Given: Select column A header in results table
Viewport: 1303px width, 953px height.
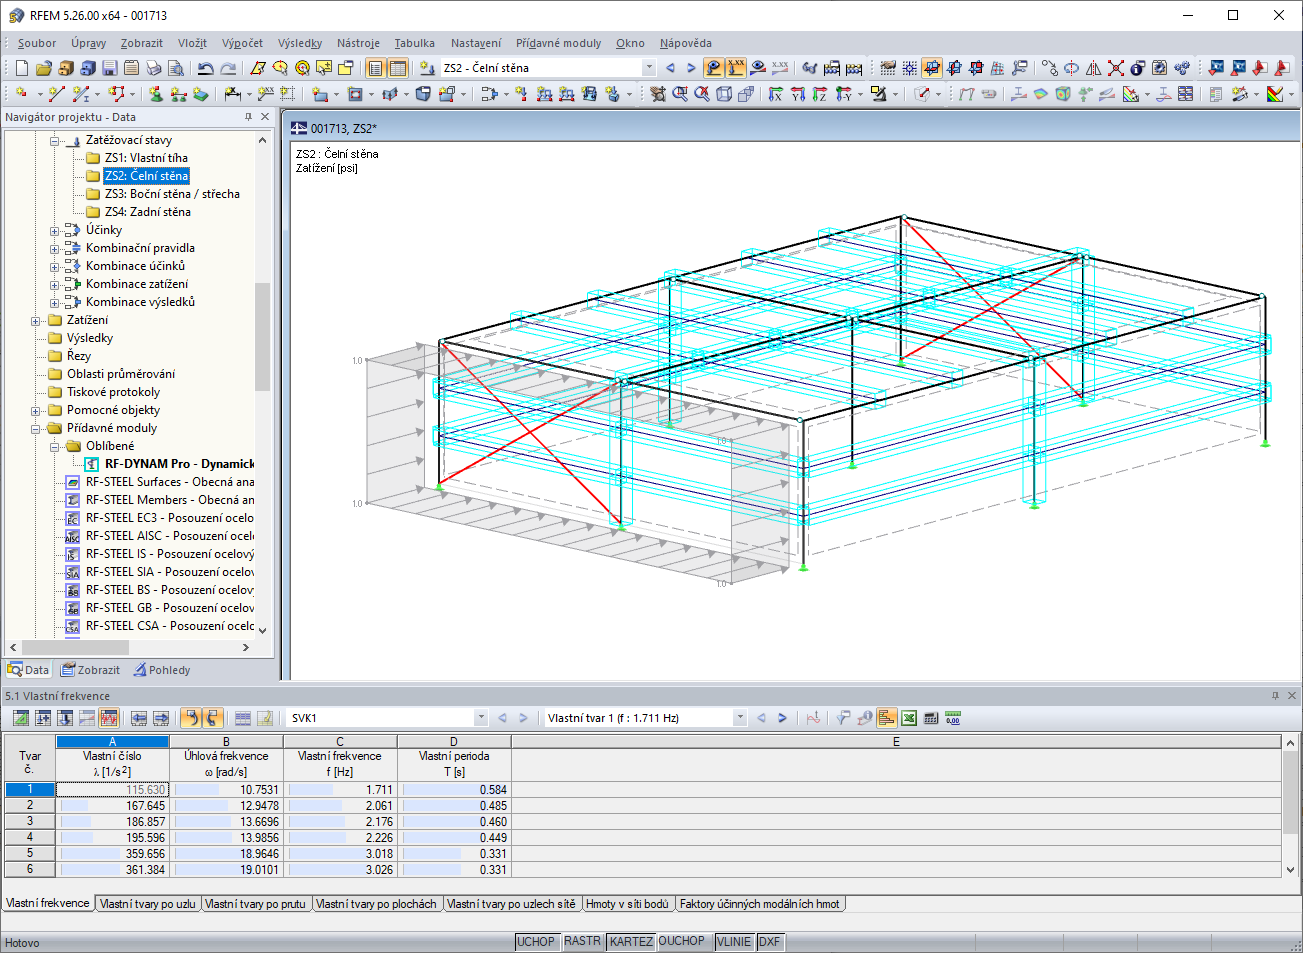Looking at the screenshot, I should (112, 742).
